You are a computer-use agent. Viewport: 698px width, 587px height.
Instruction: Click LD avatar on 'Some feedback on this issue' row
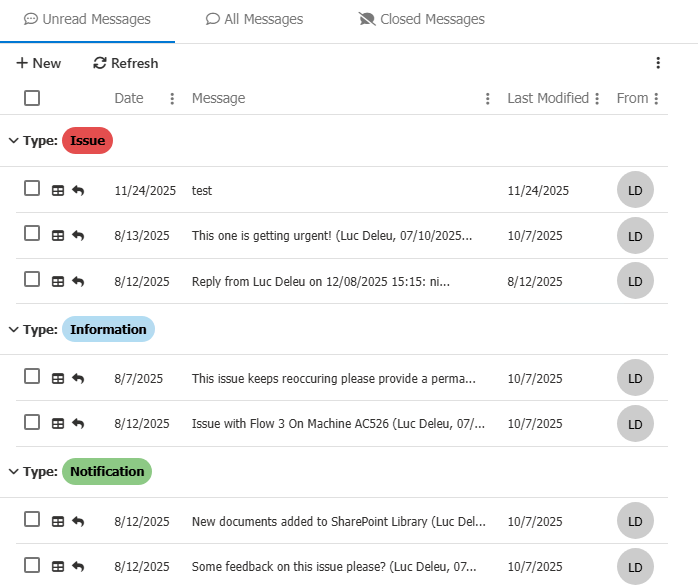(x=635, y=567)
